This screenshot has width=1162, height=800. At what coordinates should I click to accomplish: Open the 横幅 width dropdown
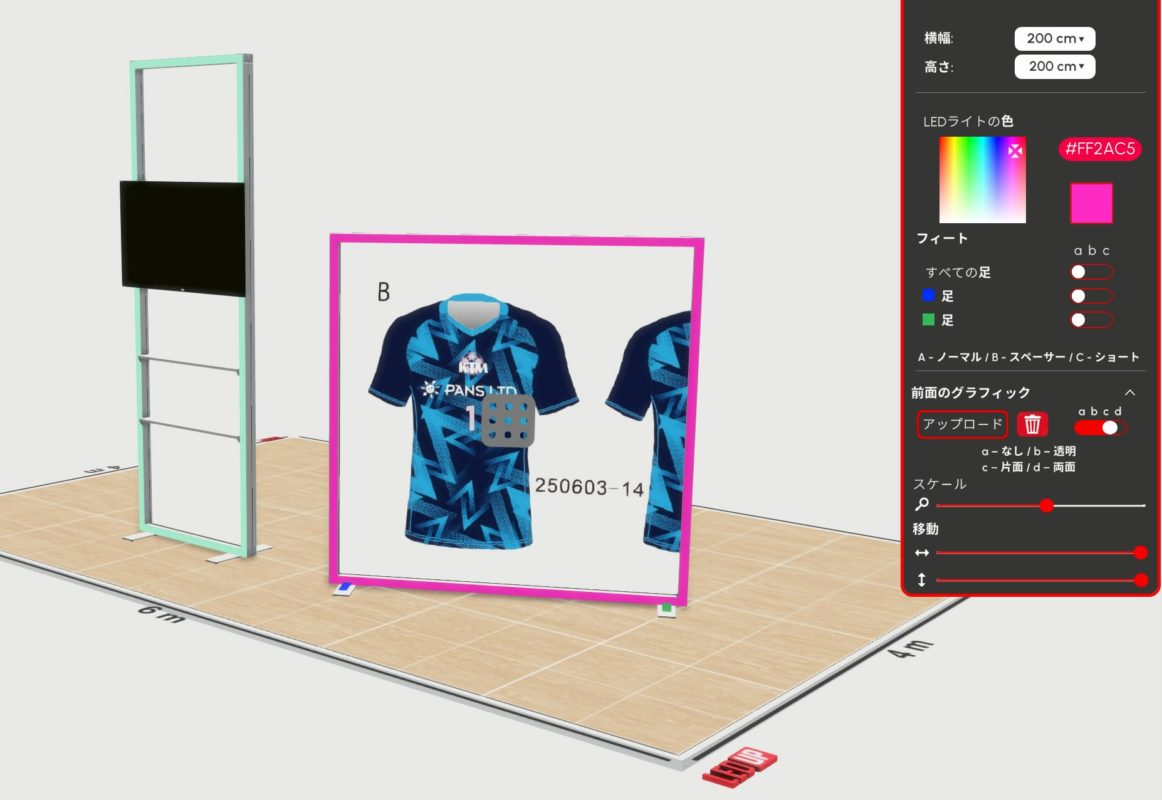point(1055,39)
